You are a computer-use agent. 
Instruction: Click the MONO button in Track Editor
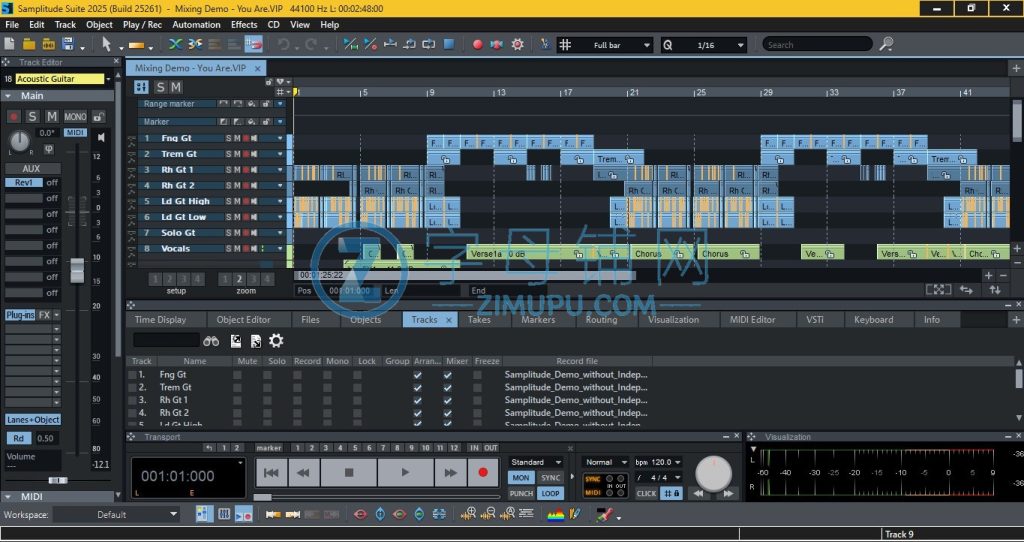pos(76,117)
